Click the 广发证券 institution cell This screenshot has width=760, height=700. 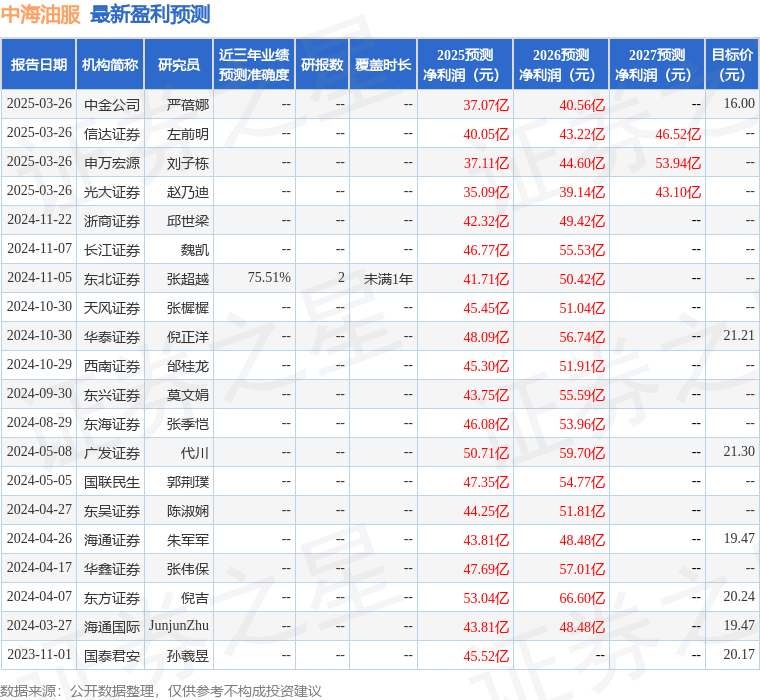[112, 453]
